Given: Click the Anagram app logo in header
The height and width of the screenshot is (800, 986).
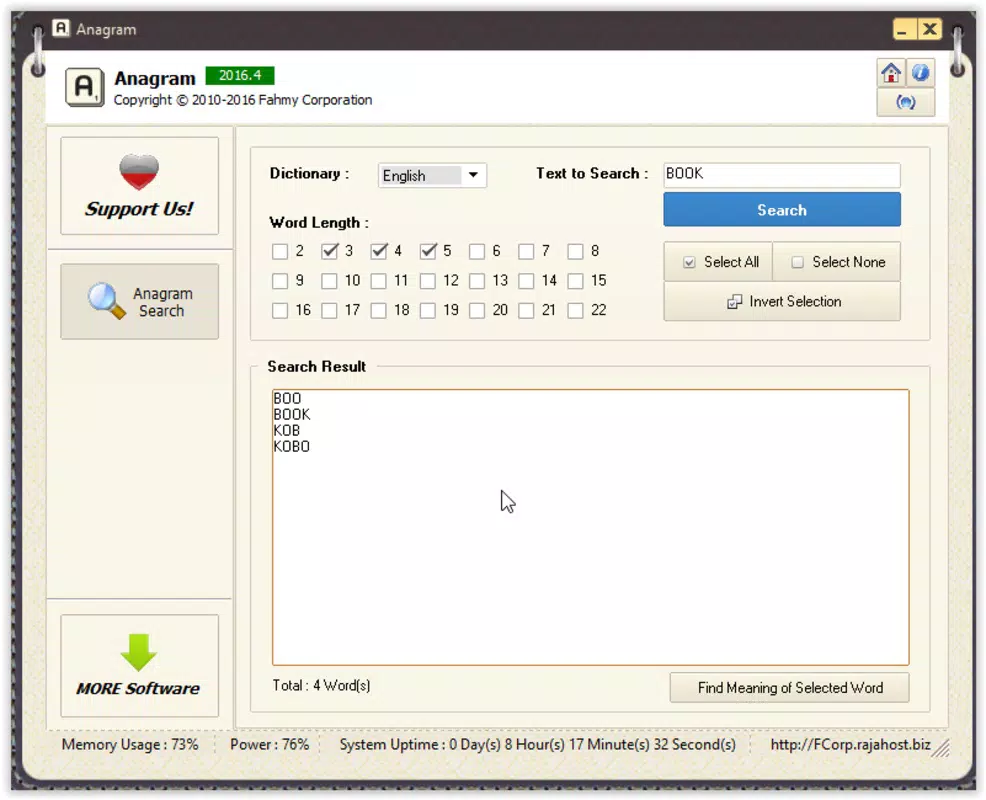Looking at the screenshot, I should [84, 87].
